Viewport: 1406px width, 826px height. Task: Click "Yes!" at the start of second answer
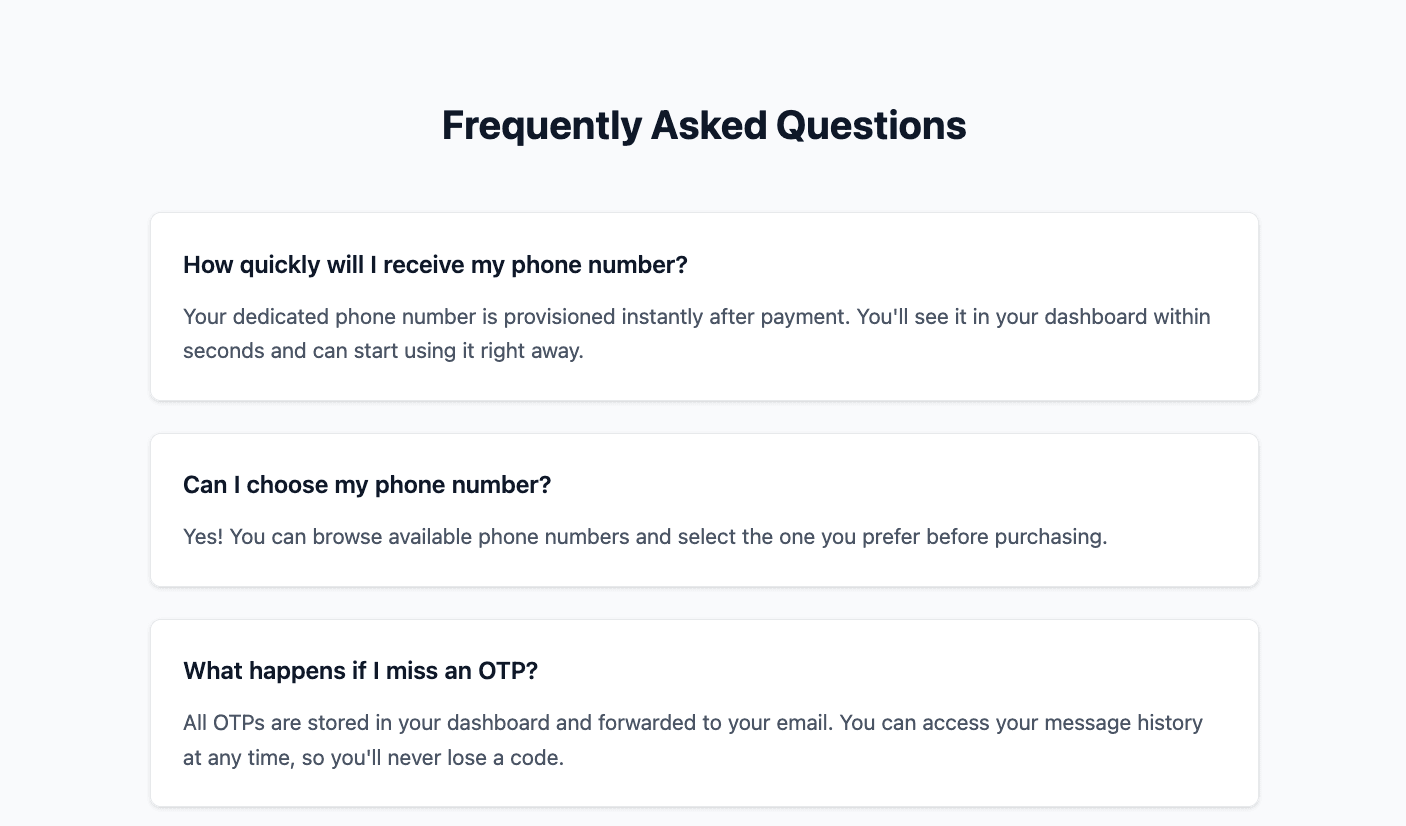pyautogui.click(x=203, y=537)
